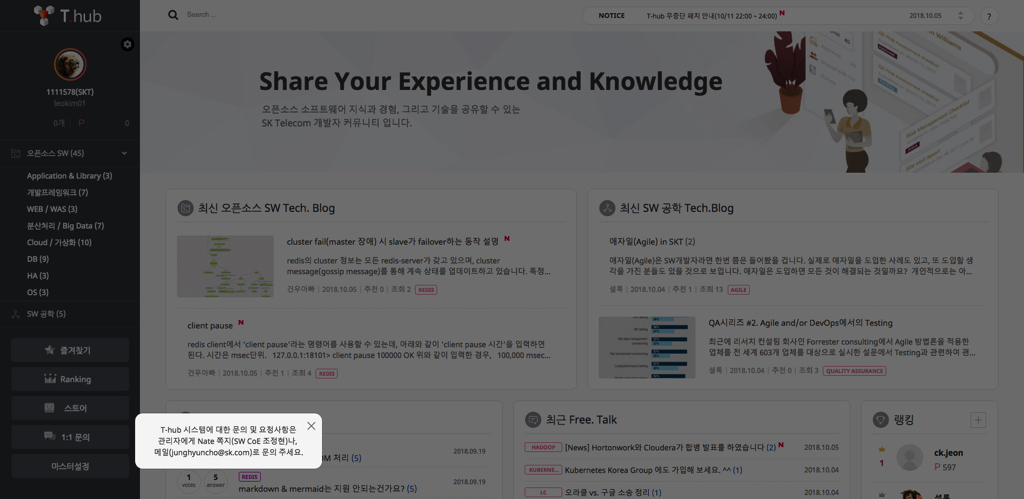
Task: Open the Ranking sidebar button
Action: coord(70,379)
